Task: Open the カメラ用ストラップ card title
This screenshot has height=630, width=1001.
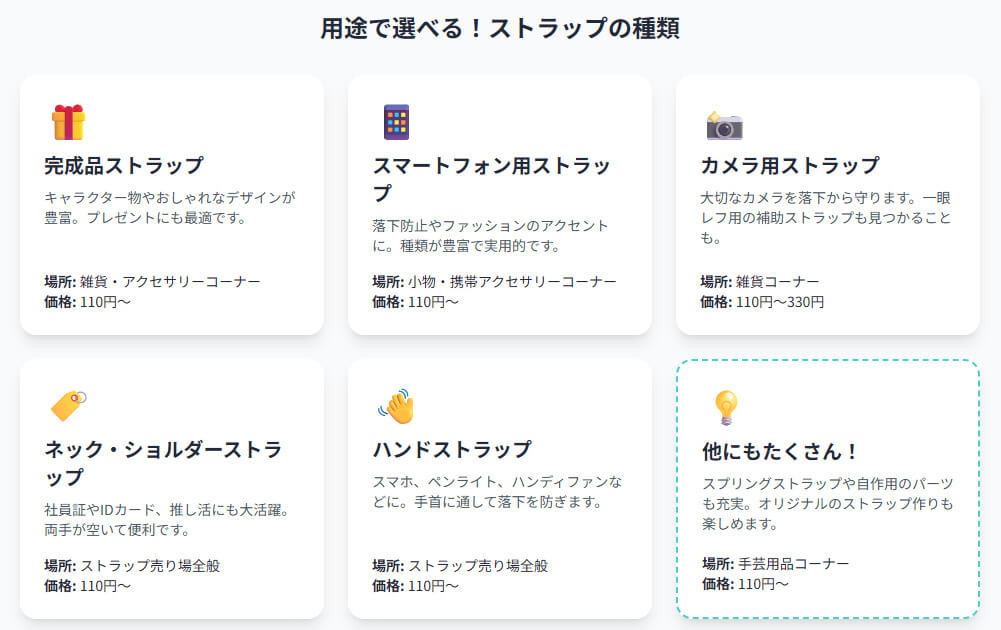Action: click(790, 165)
